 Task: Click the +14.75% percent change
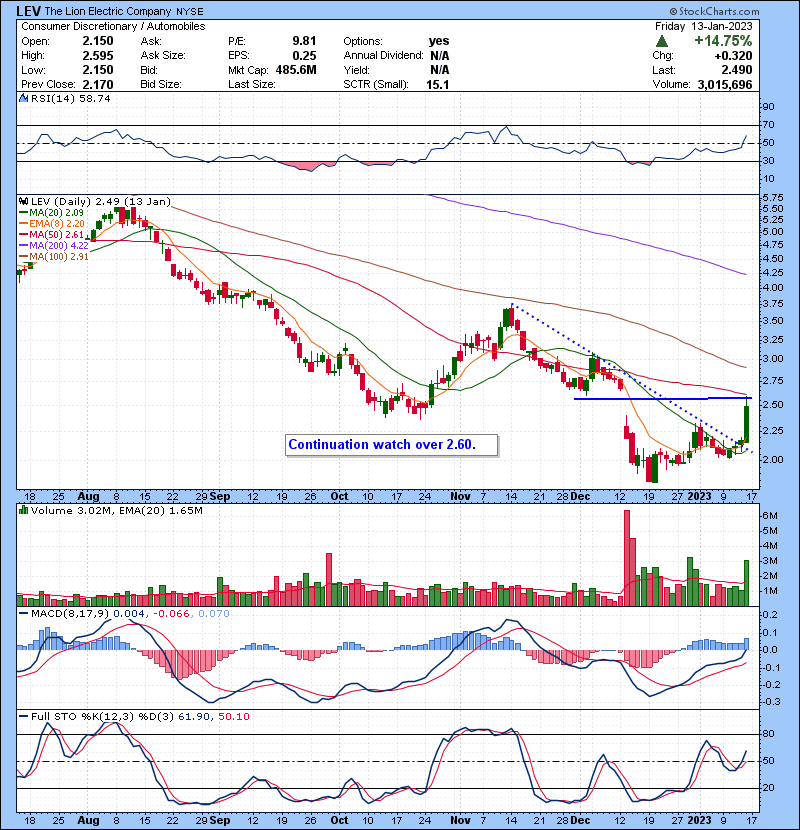click(723, 41)
